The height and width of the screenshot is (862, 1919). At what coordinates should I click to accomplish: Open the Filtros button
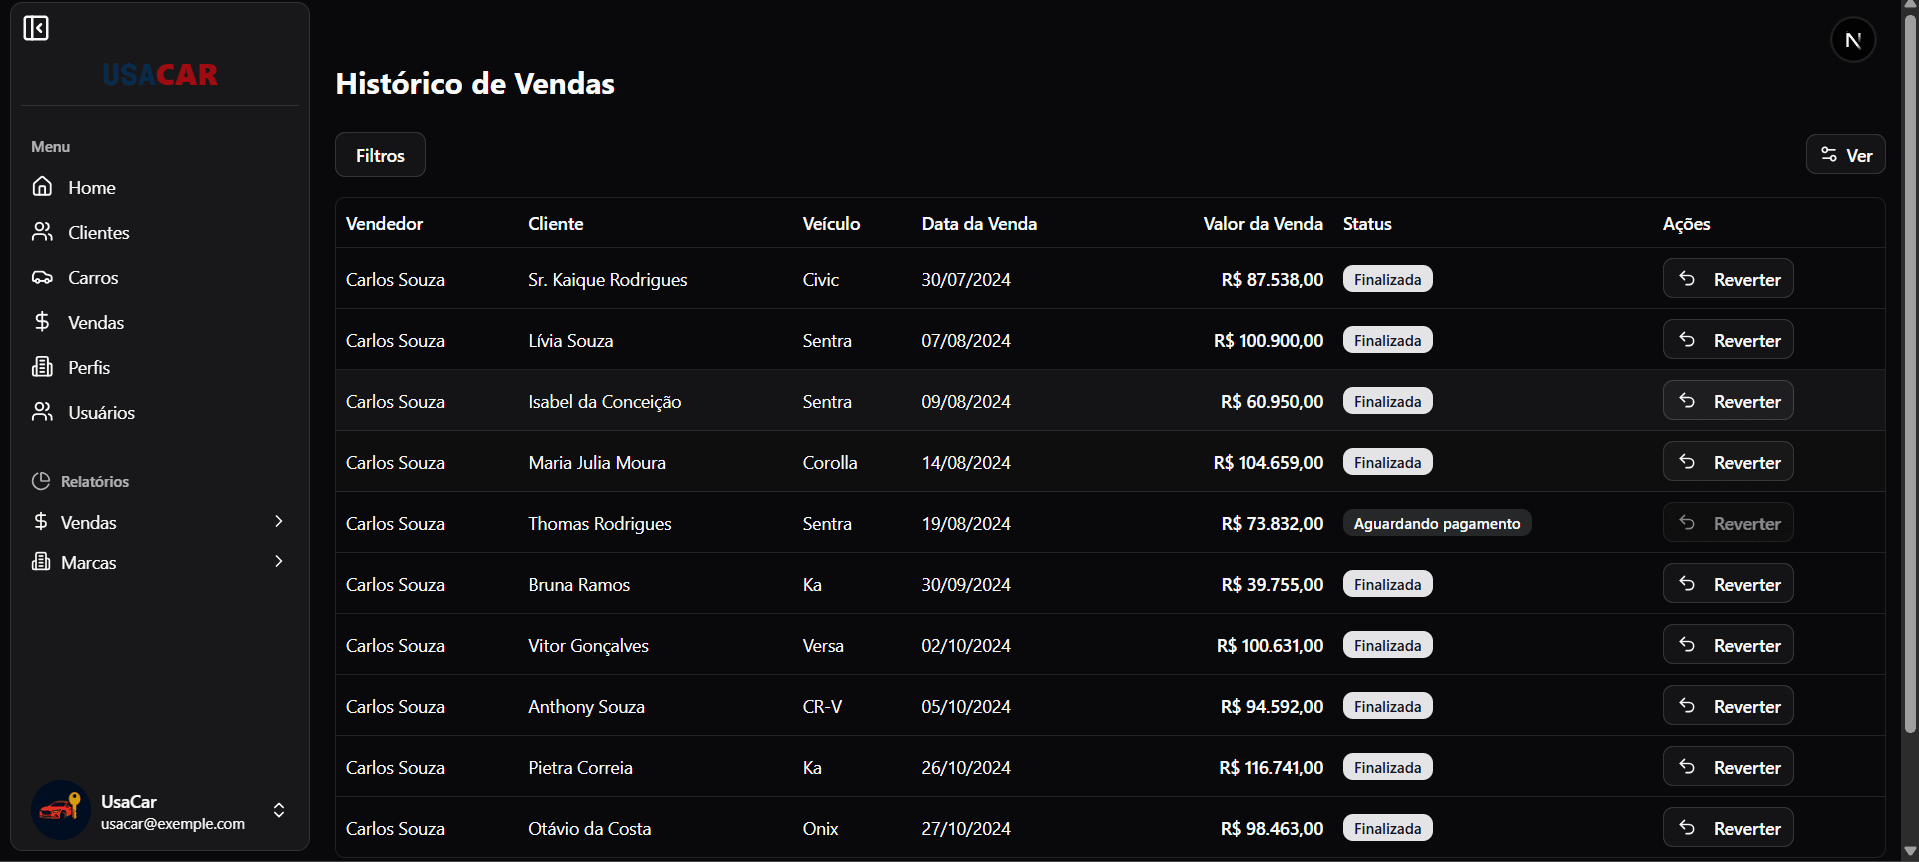pyautogui.click(x=380, y=155)
